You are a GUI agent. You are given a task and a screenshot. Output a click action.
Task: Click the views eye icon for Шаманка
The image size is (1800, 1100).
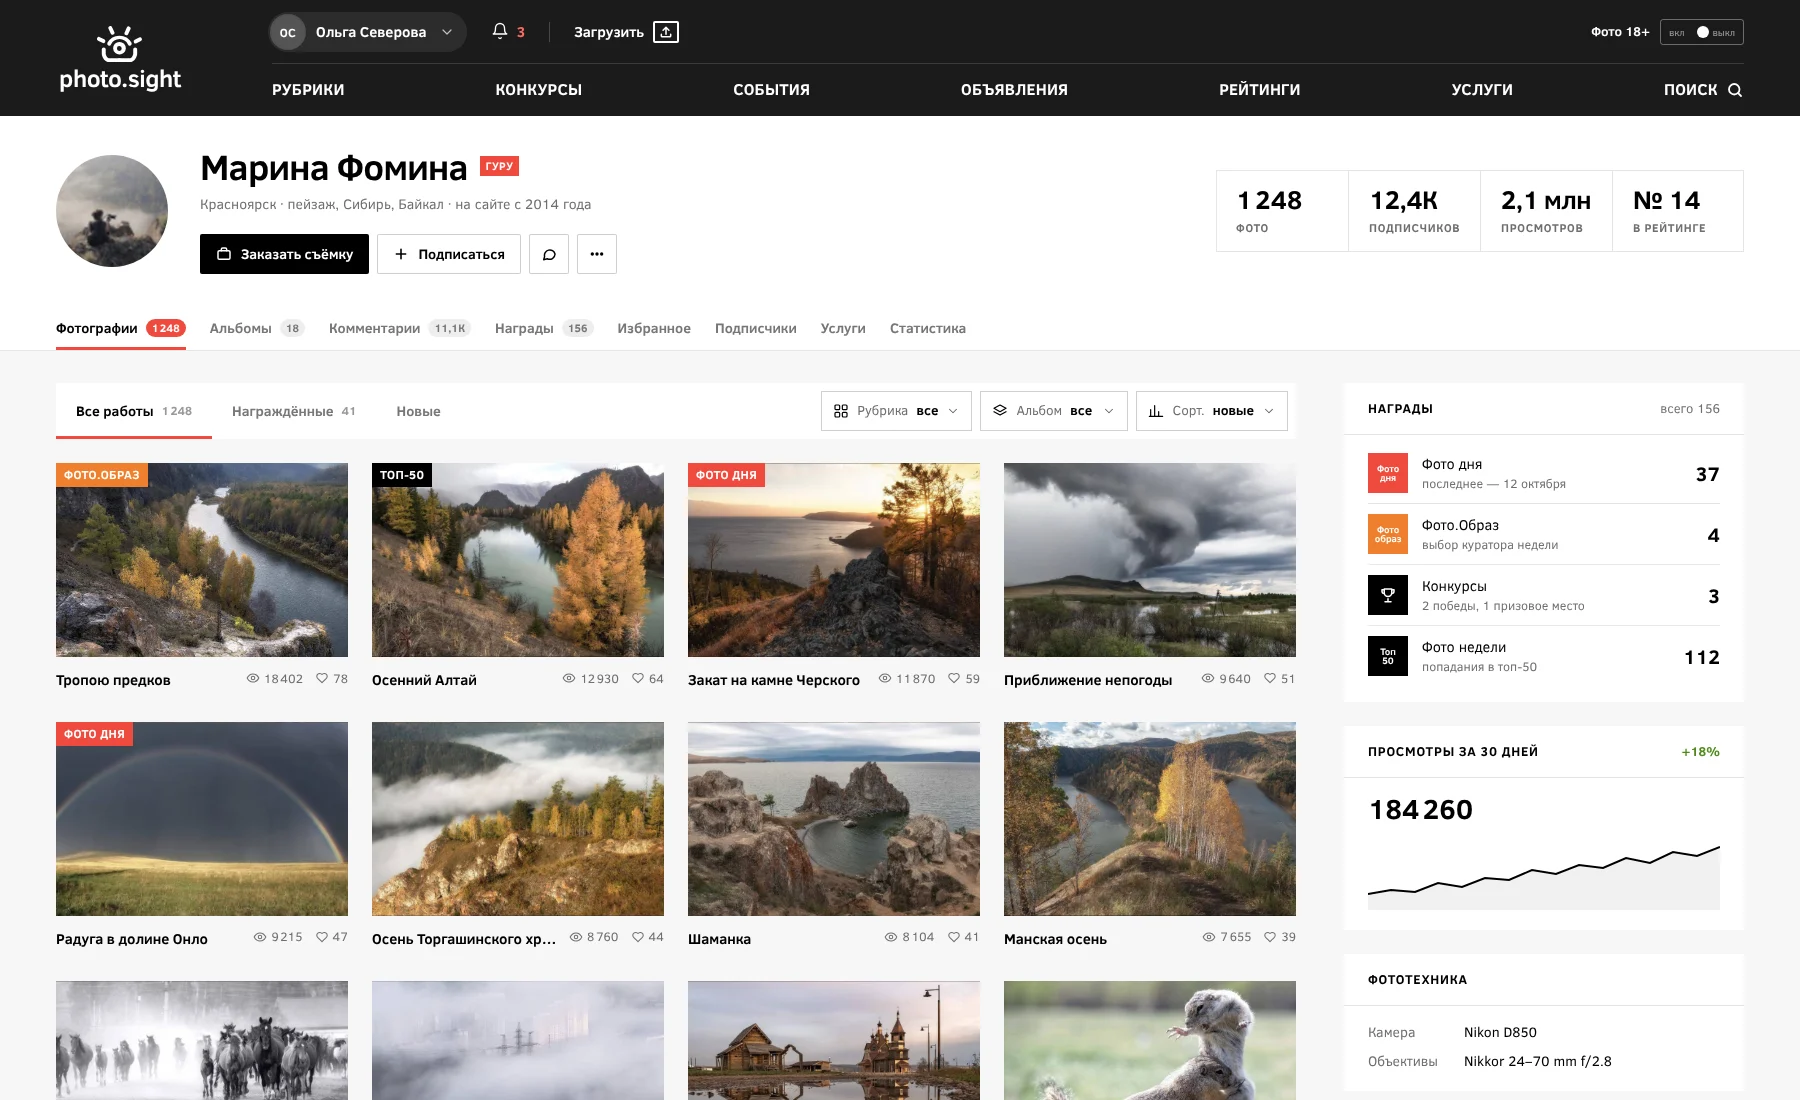click(891, 937)
